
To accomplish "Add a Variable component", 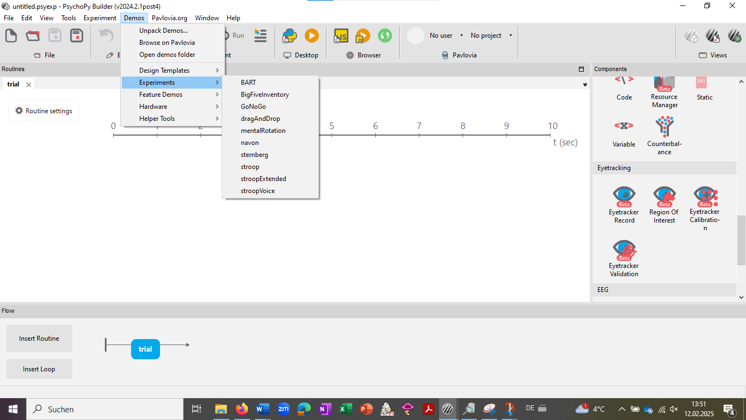I will 624,131.
